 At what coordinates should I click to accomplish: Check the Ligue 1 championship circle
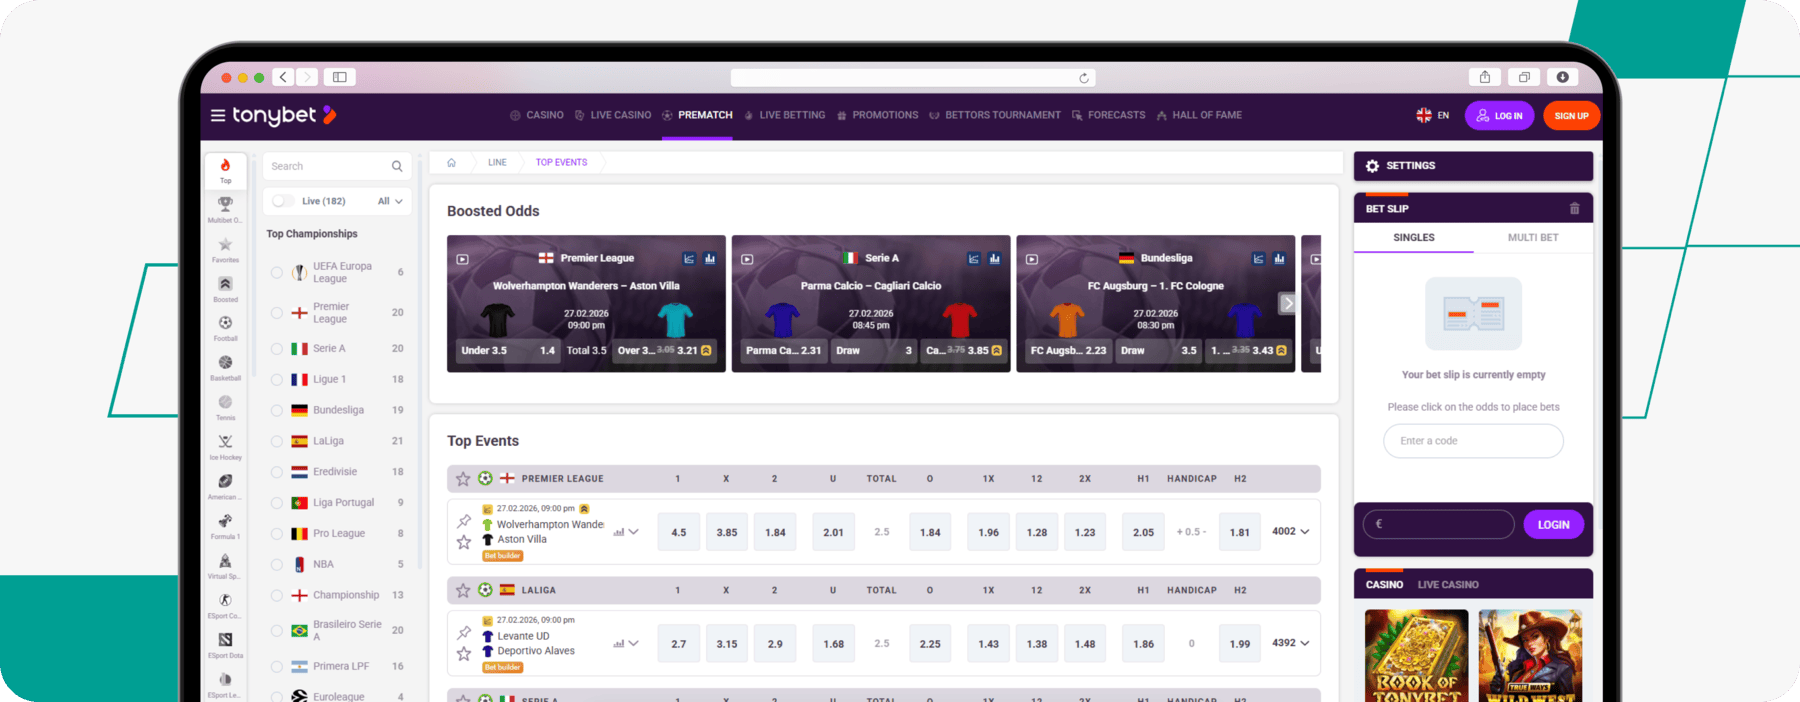click(277, 380)
